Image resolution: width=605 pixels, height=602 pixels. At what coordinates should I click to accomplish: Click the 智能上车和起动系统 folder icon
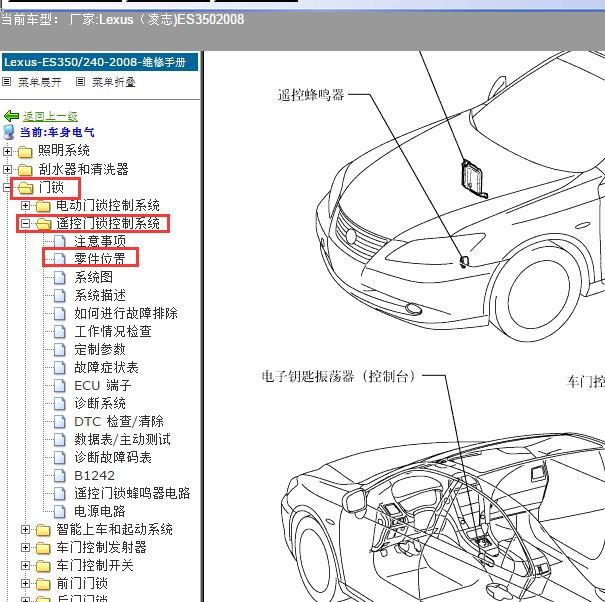click(43, 530)
